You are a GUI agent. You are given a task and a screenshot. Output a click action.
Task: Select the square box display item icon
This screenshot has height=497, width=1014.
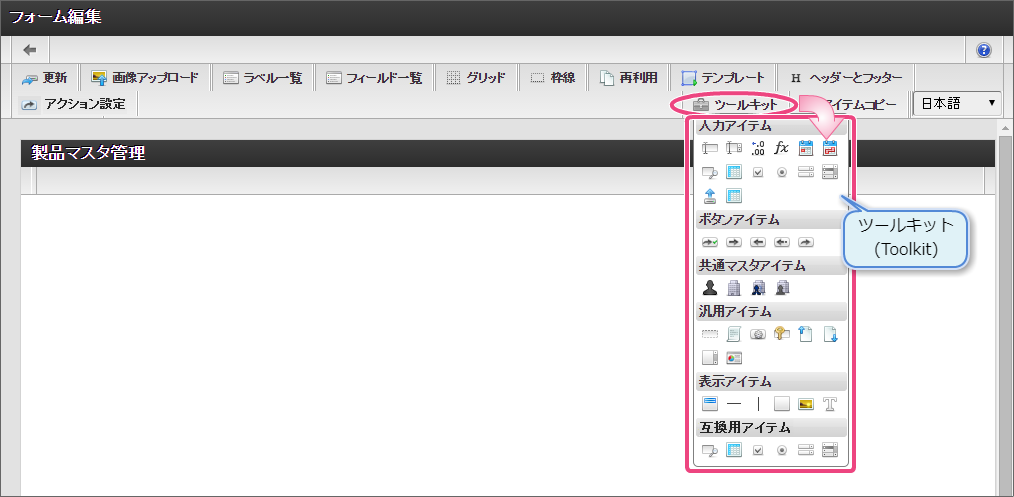[781, 404]
